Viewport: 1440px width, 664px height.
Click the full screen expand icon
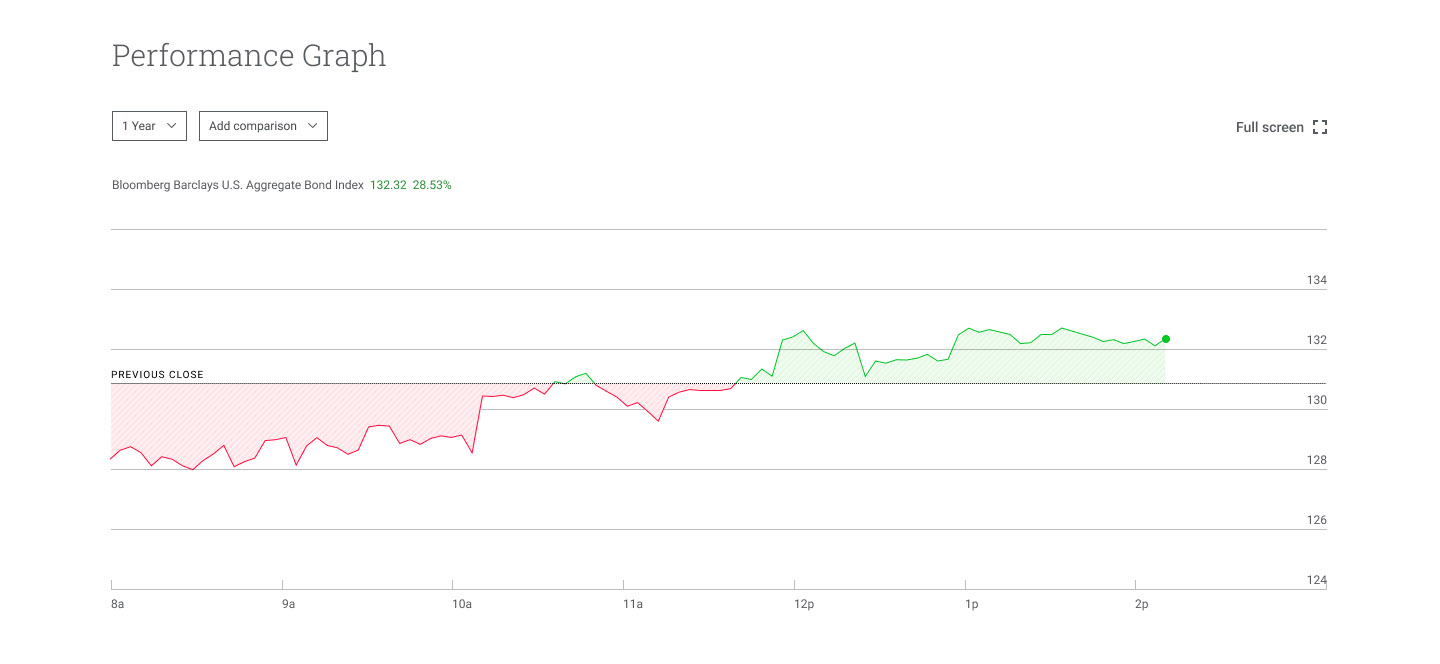1320,127
